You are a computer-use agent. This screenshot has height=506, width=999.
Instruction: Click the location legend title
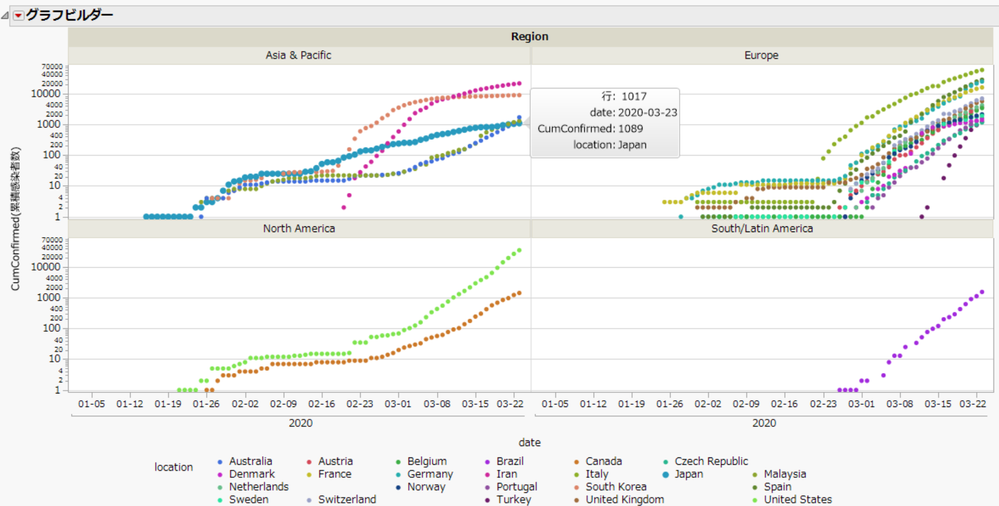tap(173, 467)
